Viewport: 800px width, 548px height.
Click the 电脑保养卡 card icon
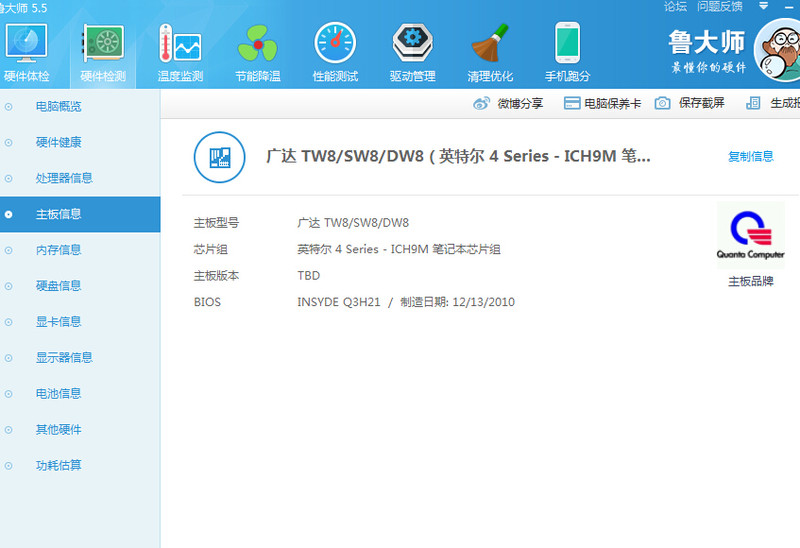tap(572, 103)
